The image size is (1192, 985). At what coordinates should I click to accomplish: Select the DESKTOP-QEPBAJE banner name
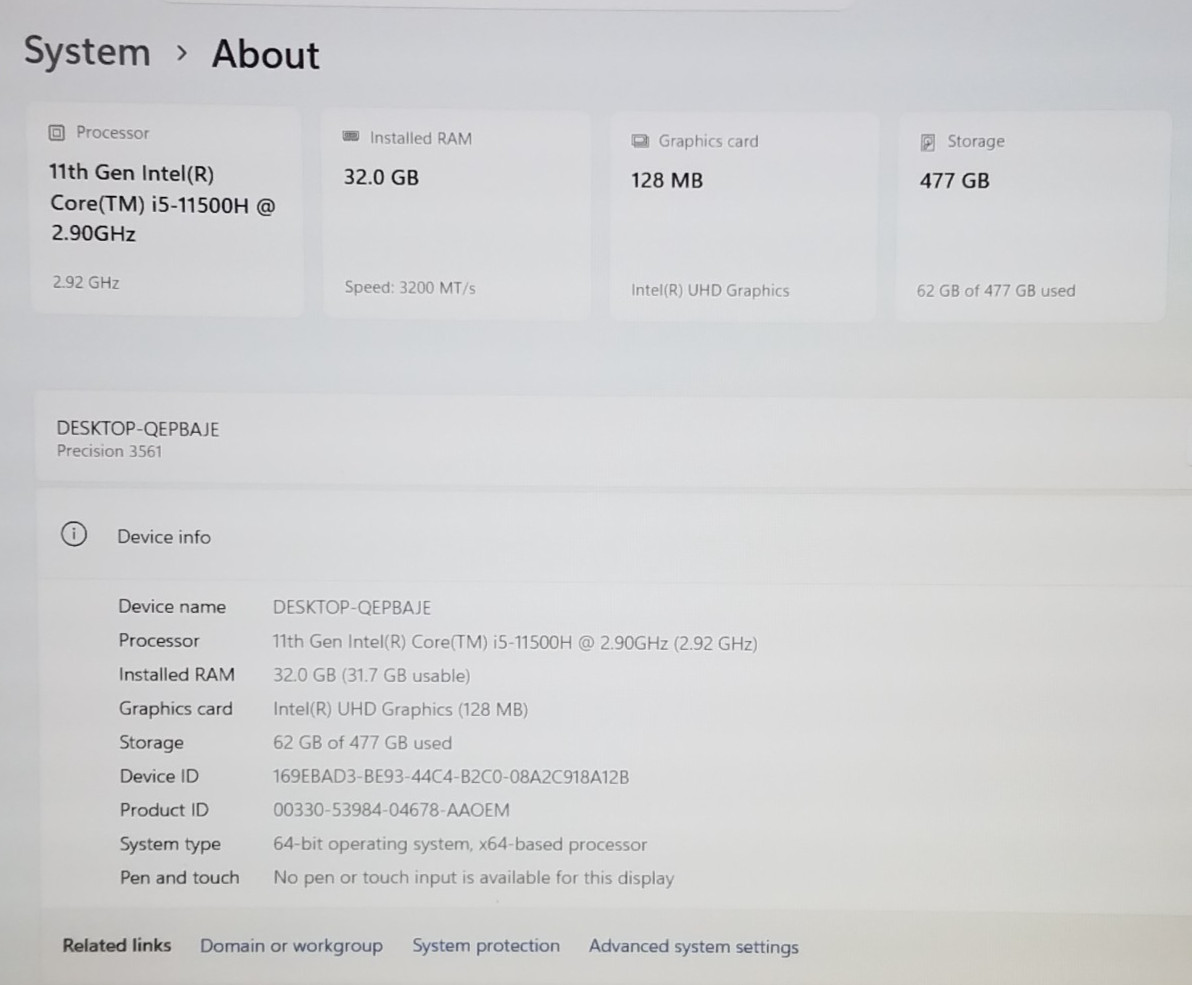[138, 429]
